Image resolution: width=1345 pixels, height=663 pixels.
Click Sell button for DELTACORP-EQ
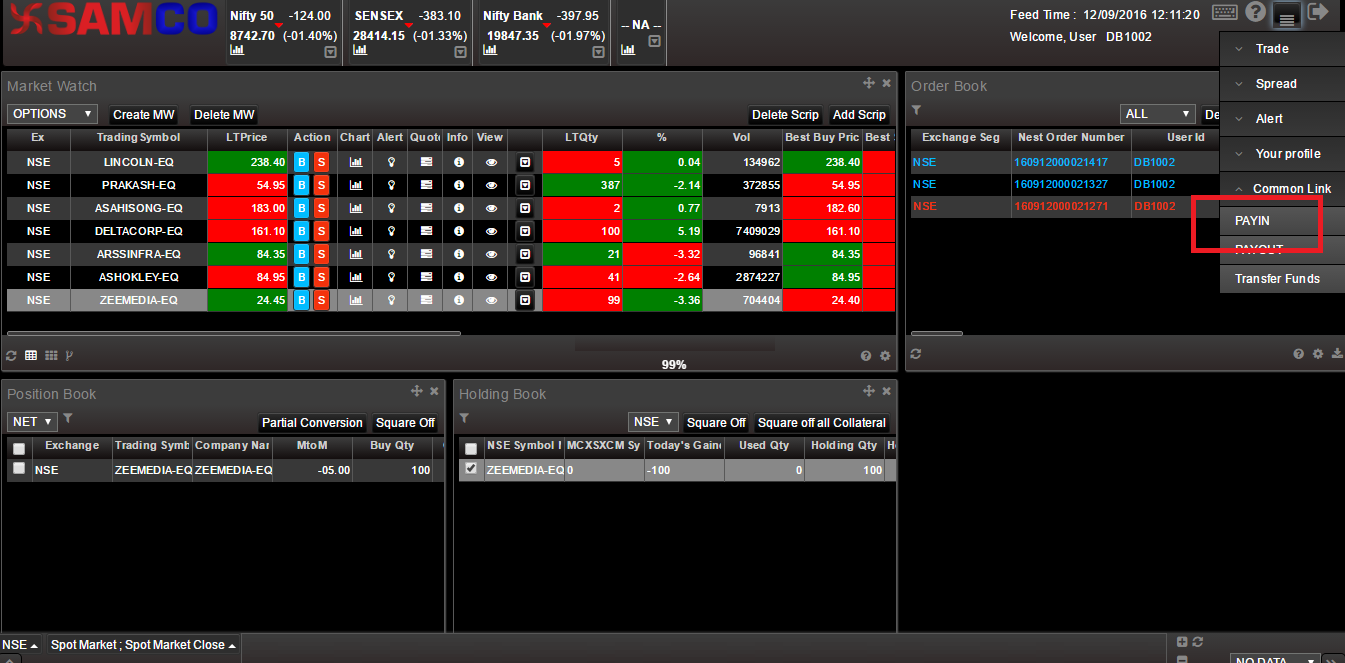(x=321, y=231)
